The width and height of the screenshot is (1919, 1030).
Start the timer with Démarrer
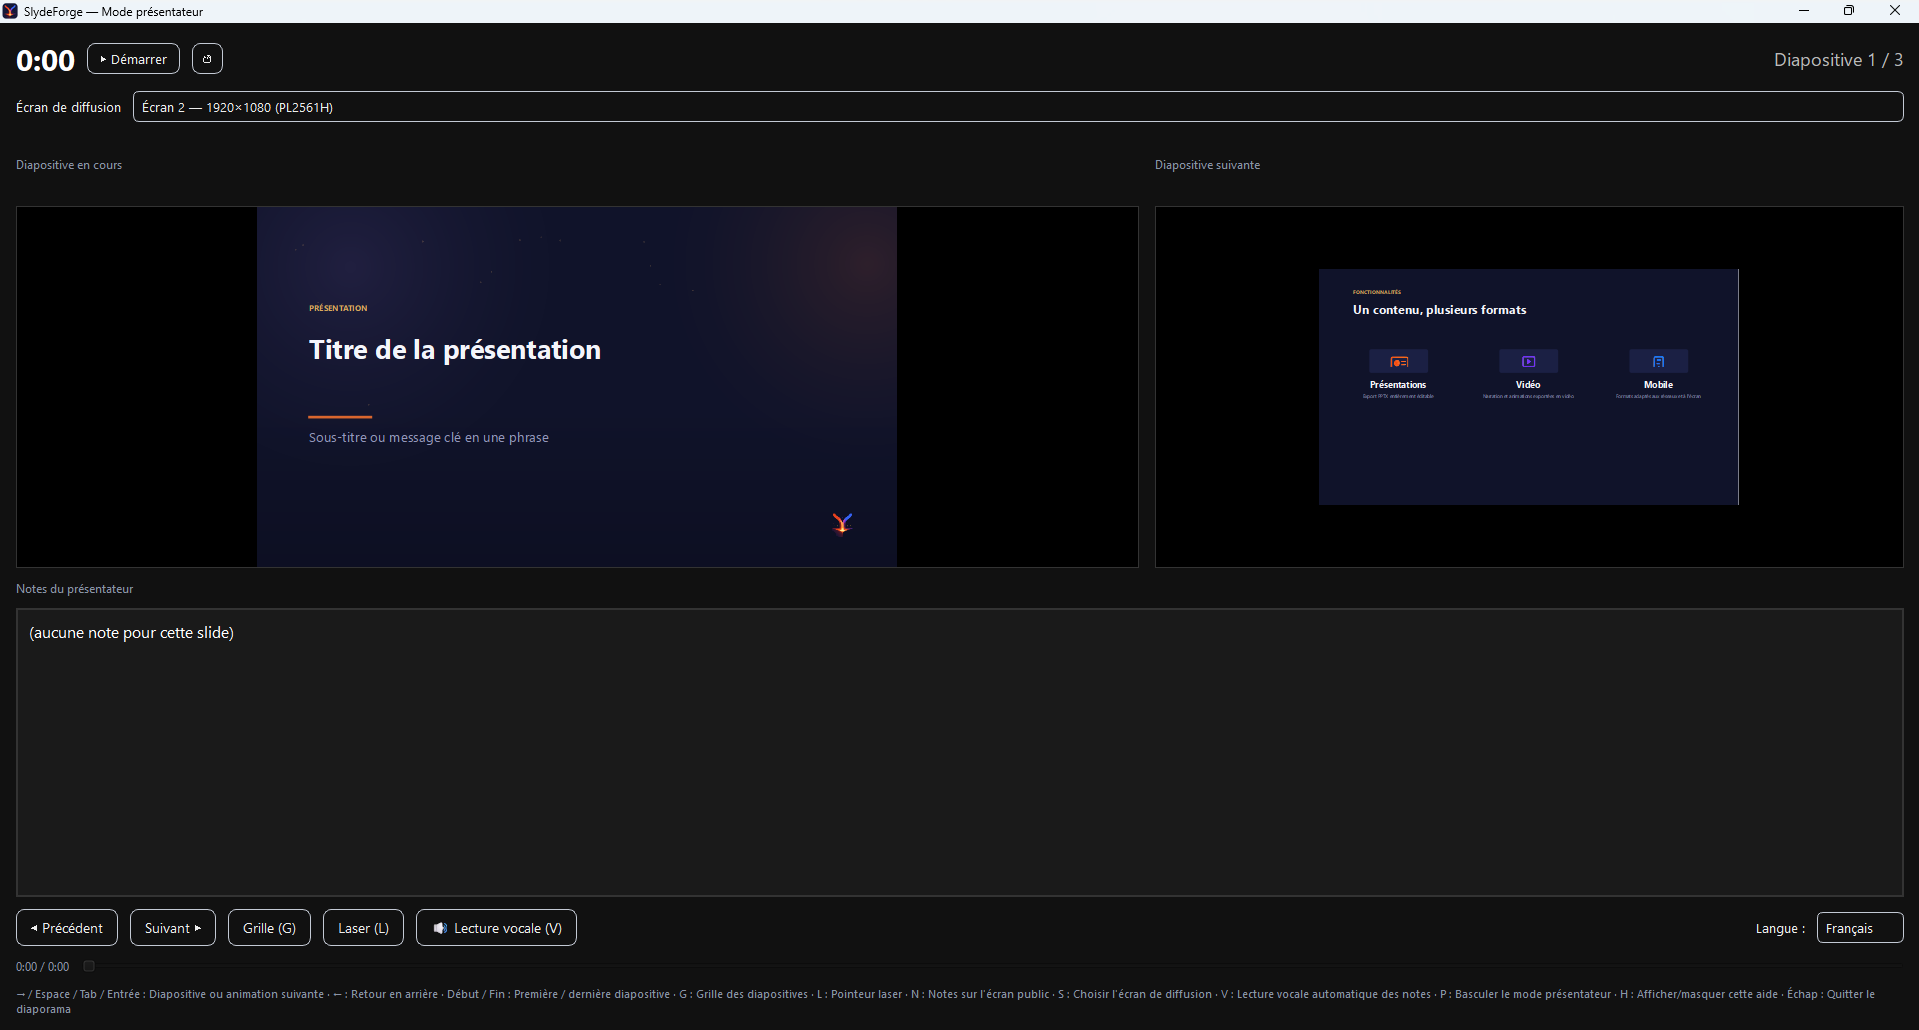click(x=133, y=59)
